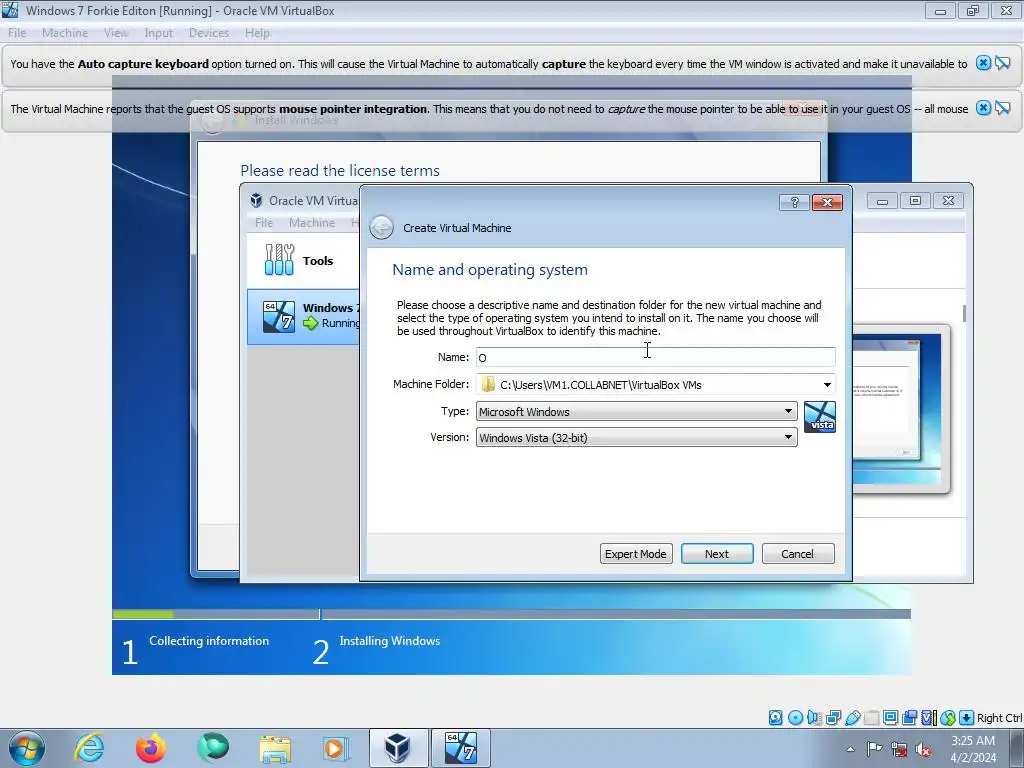Open the Version dropdown showing Windows Vista
Screen dimensions: 1024x768
637,438
